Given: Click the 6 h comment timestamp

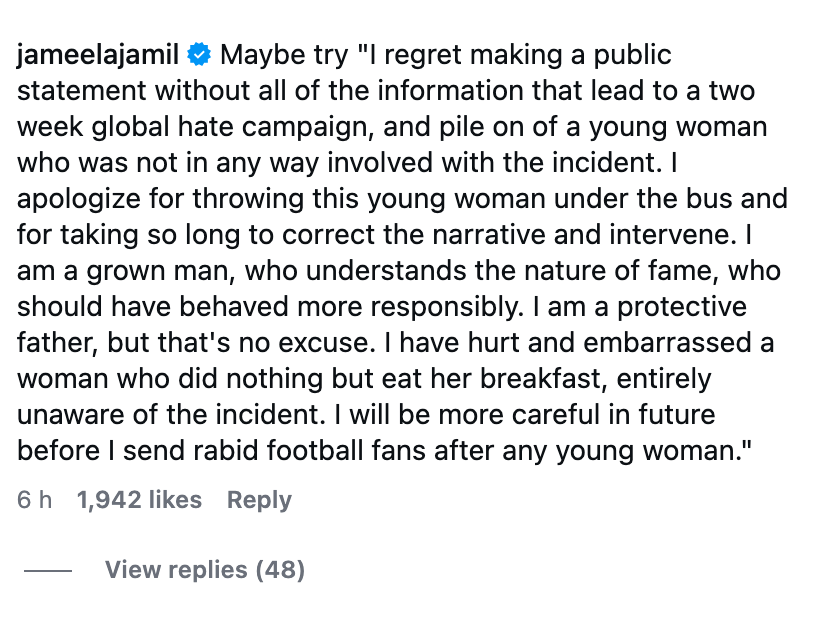Looking at the screenshot, I should tap(34, 499).
